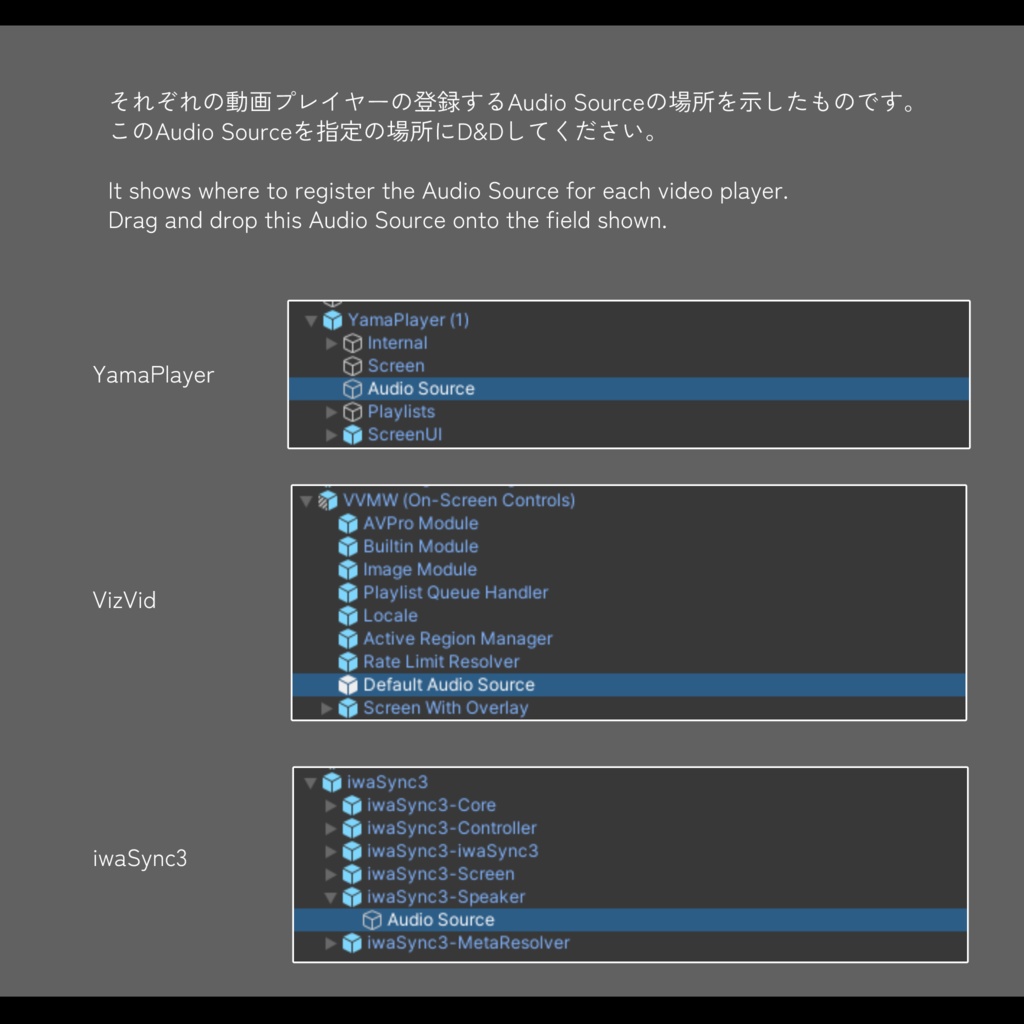This screenshot has height=1024, width=1024.
Task: Click the AVPro Module cube icon
Action: 348,523
